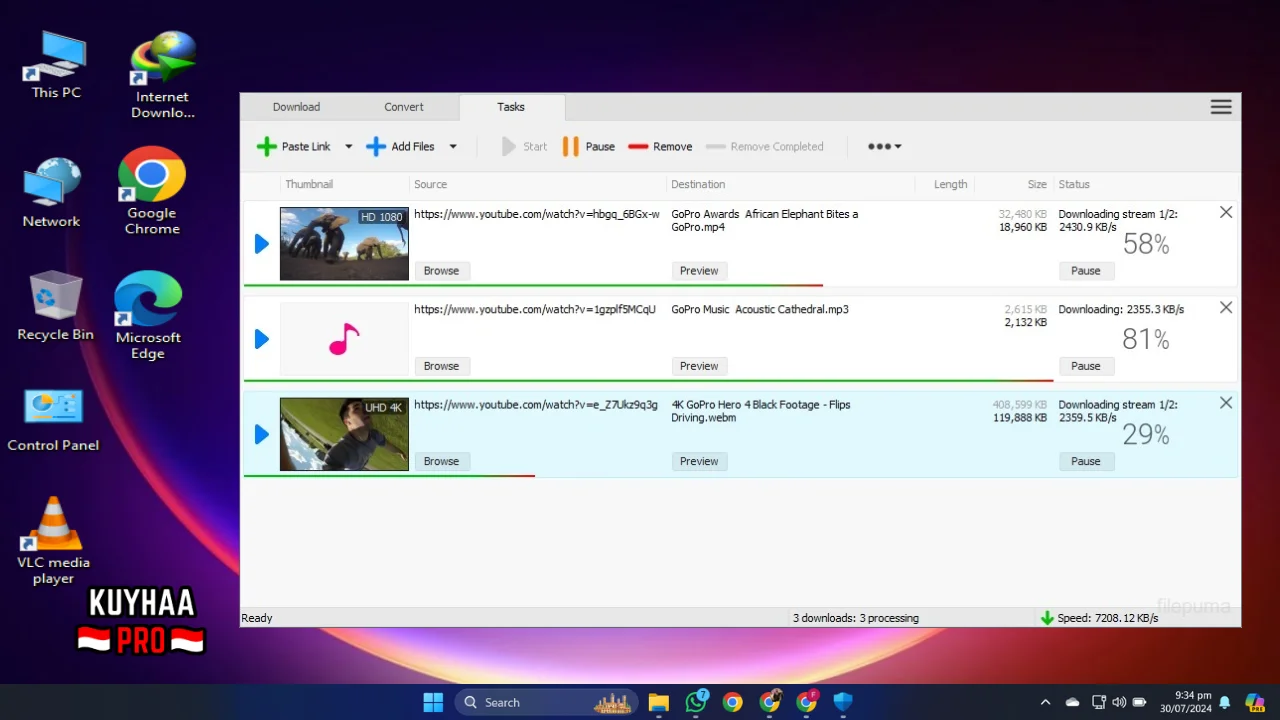The width and height of the screenshot is (1280, 720).
Task: Play the 4K GoPro Hero task arrow
Action: click(262, 434)
